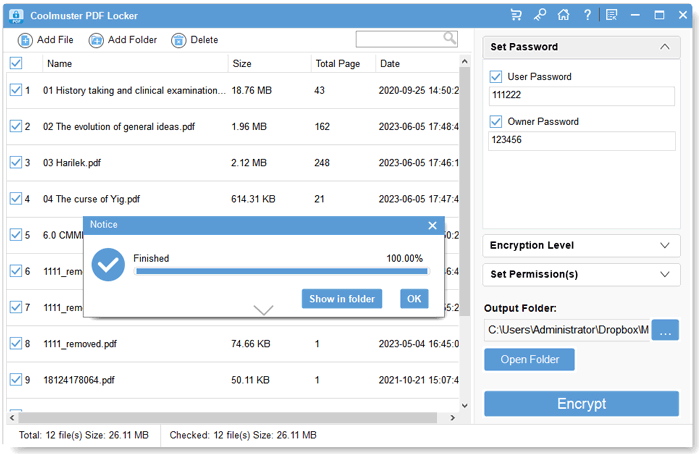The width and height of the screenshot is (700, 454).
Task: Click date 2021-10-21 15:07
Action: [x=418, y=380]
